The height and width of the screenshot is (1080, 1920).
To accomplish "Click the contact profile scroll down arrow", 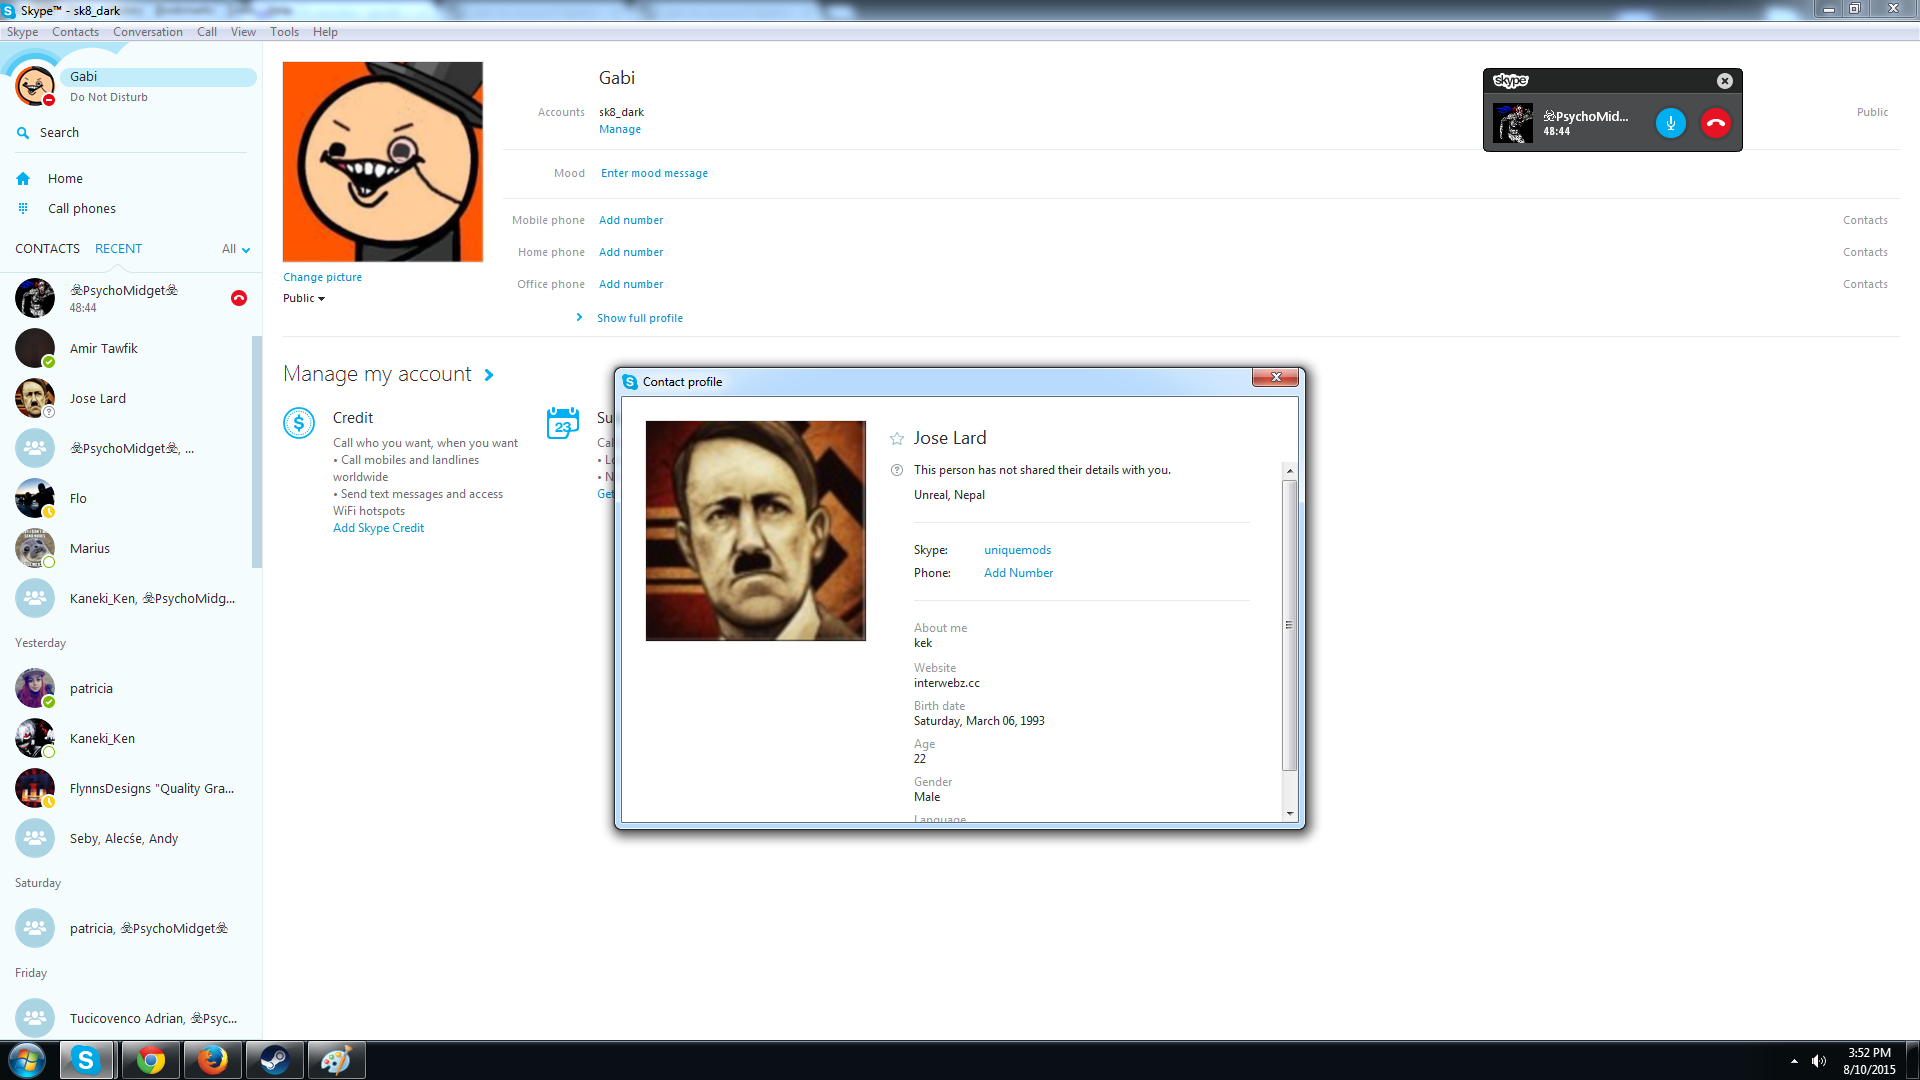I will [x=1289, y=814].
